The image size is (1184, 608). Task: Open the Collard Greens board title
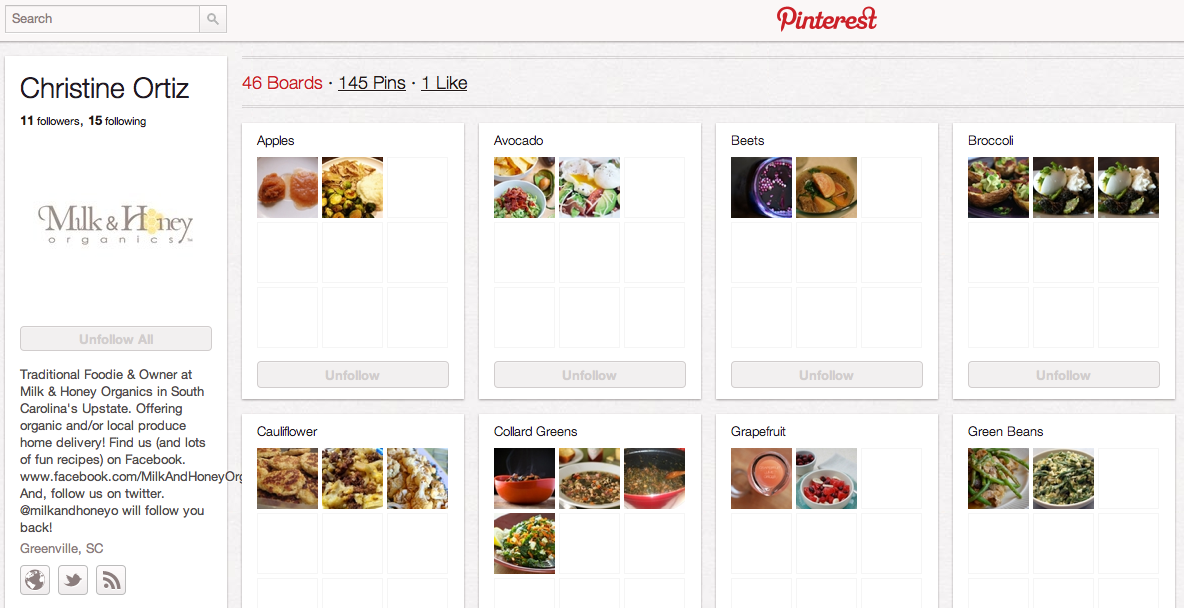(535, 432)
